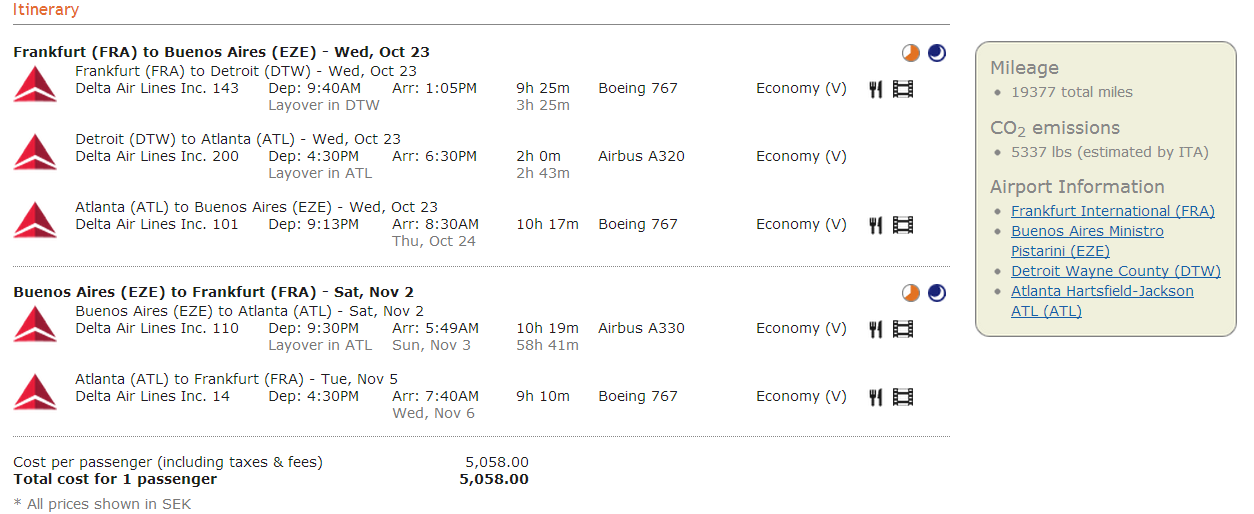
Task: Click the meal icon for flight 101
Action: (876, 225)
